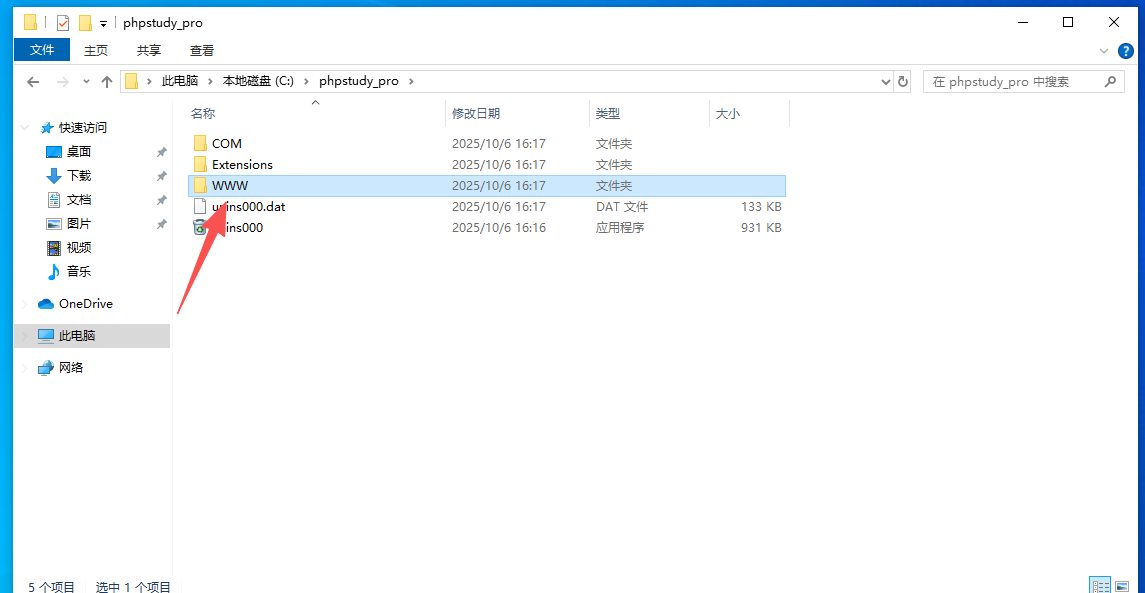Click the 桌面 desktop icon in sidebar

point(53,152)
